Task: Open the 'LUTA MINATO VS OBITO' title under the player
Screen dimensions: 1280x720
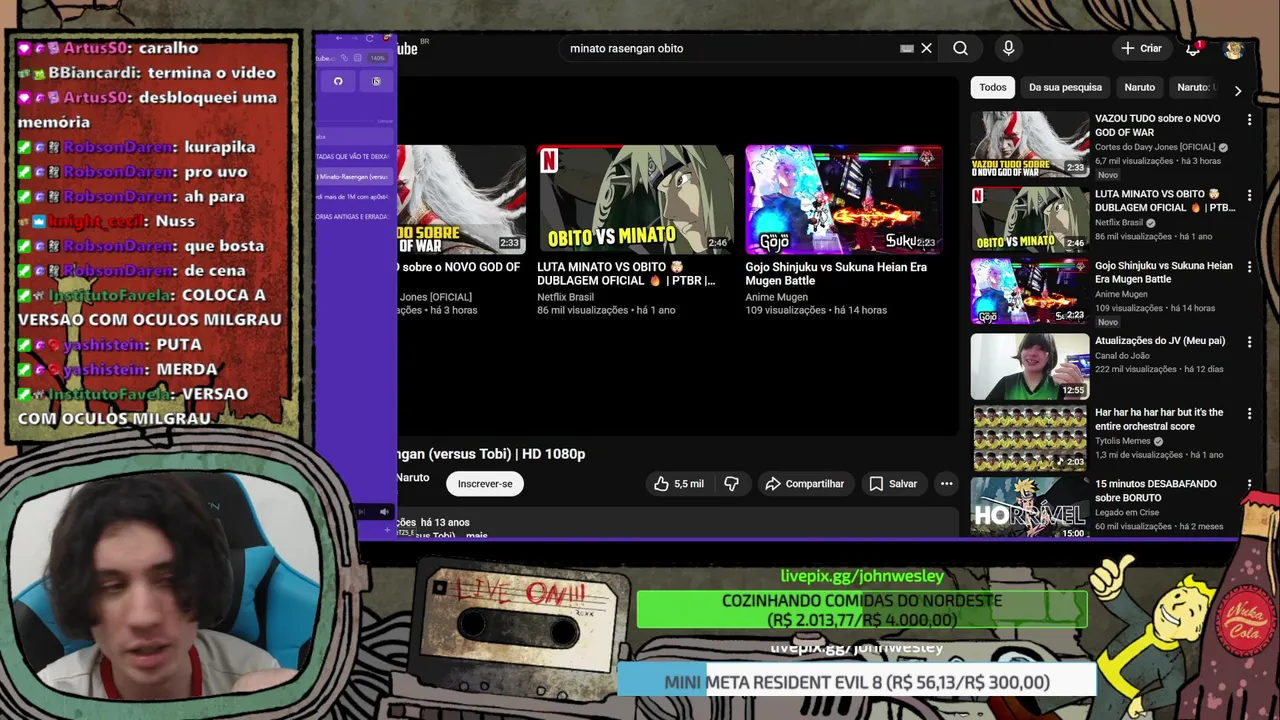Action: (627, 274)
